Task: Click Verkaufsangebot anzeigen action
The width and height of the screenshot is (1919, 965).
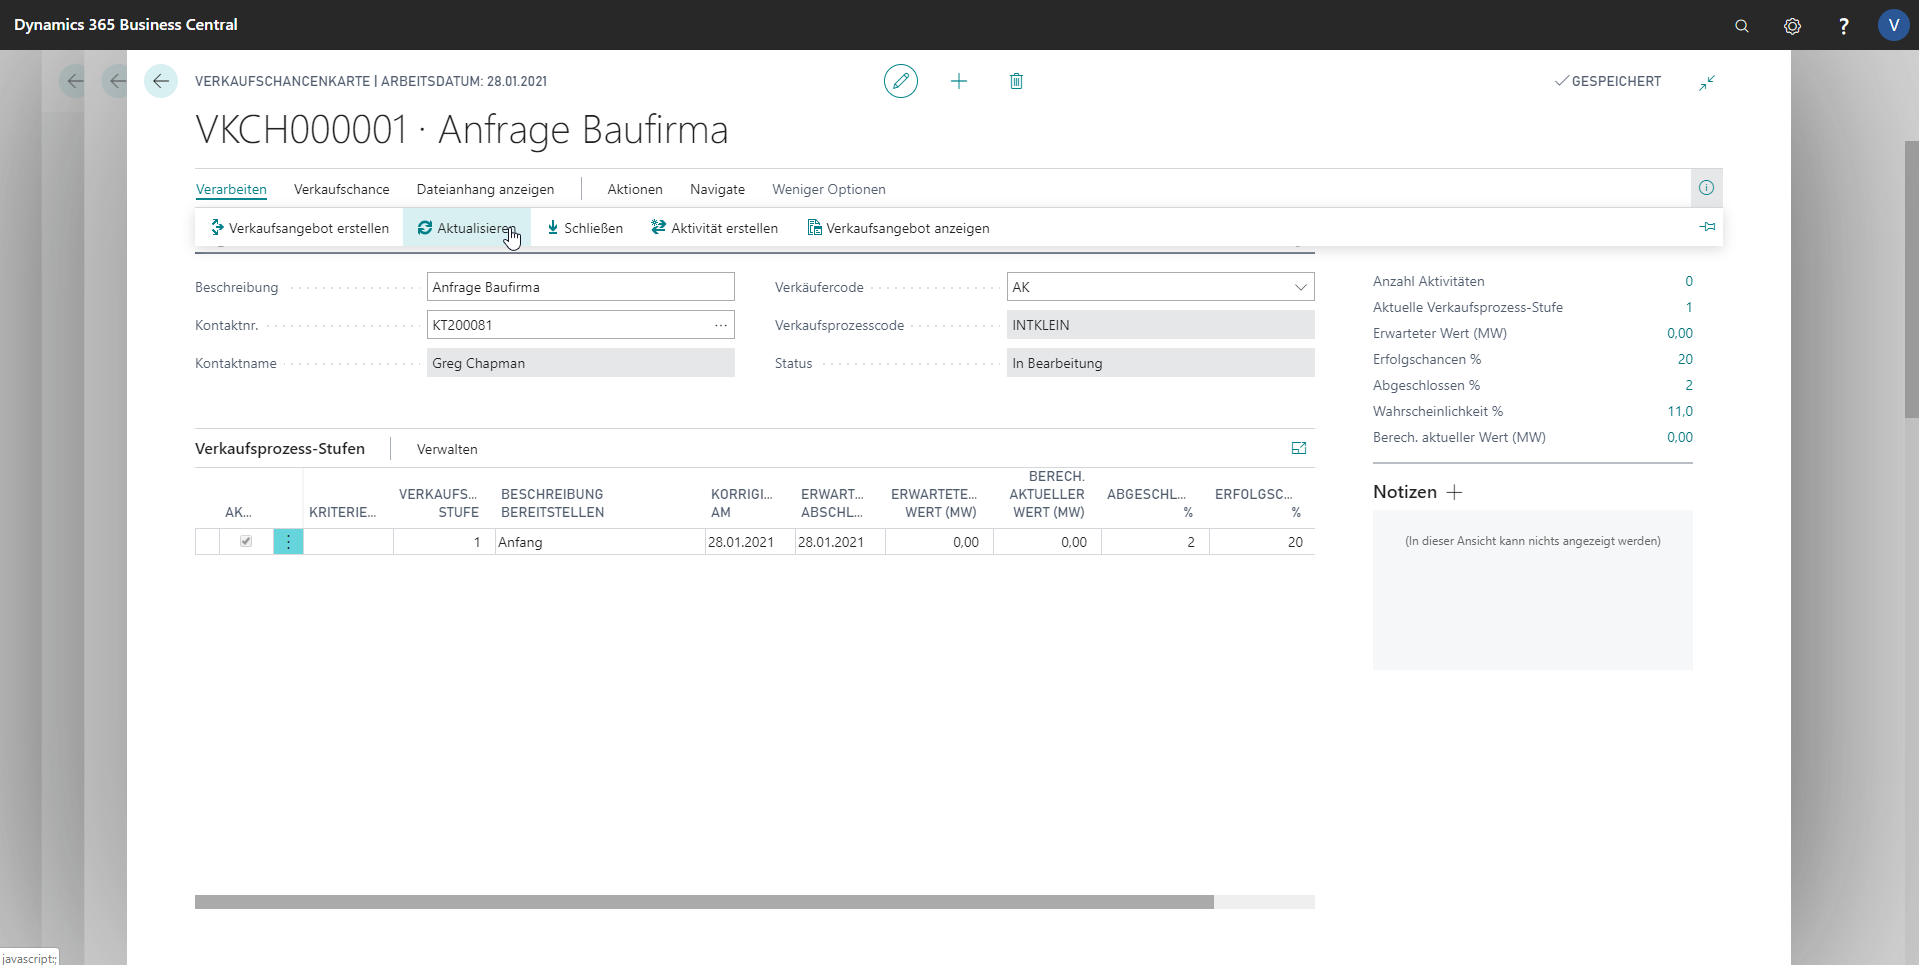Action: [x=898, y=228]
